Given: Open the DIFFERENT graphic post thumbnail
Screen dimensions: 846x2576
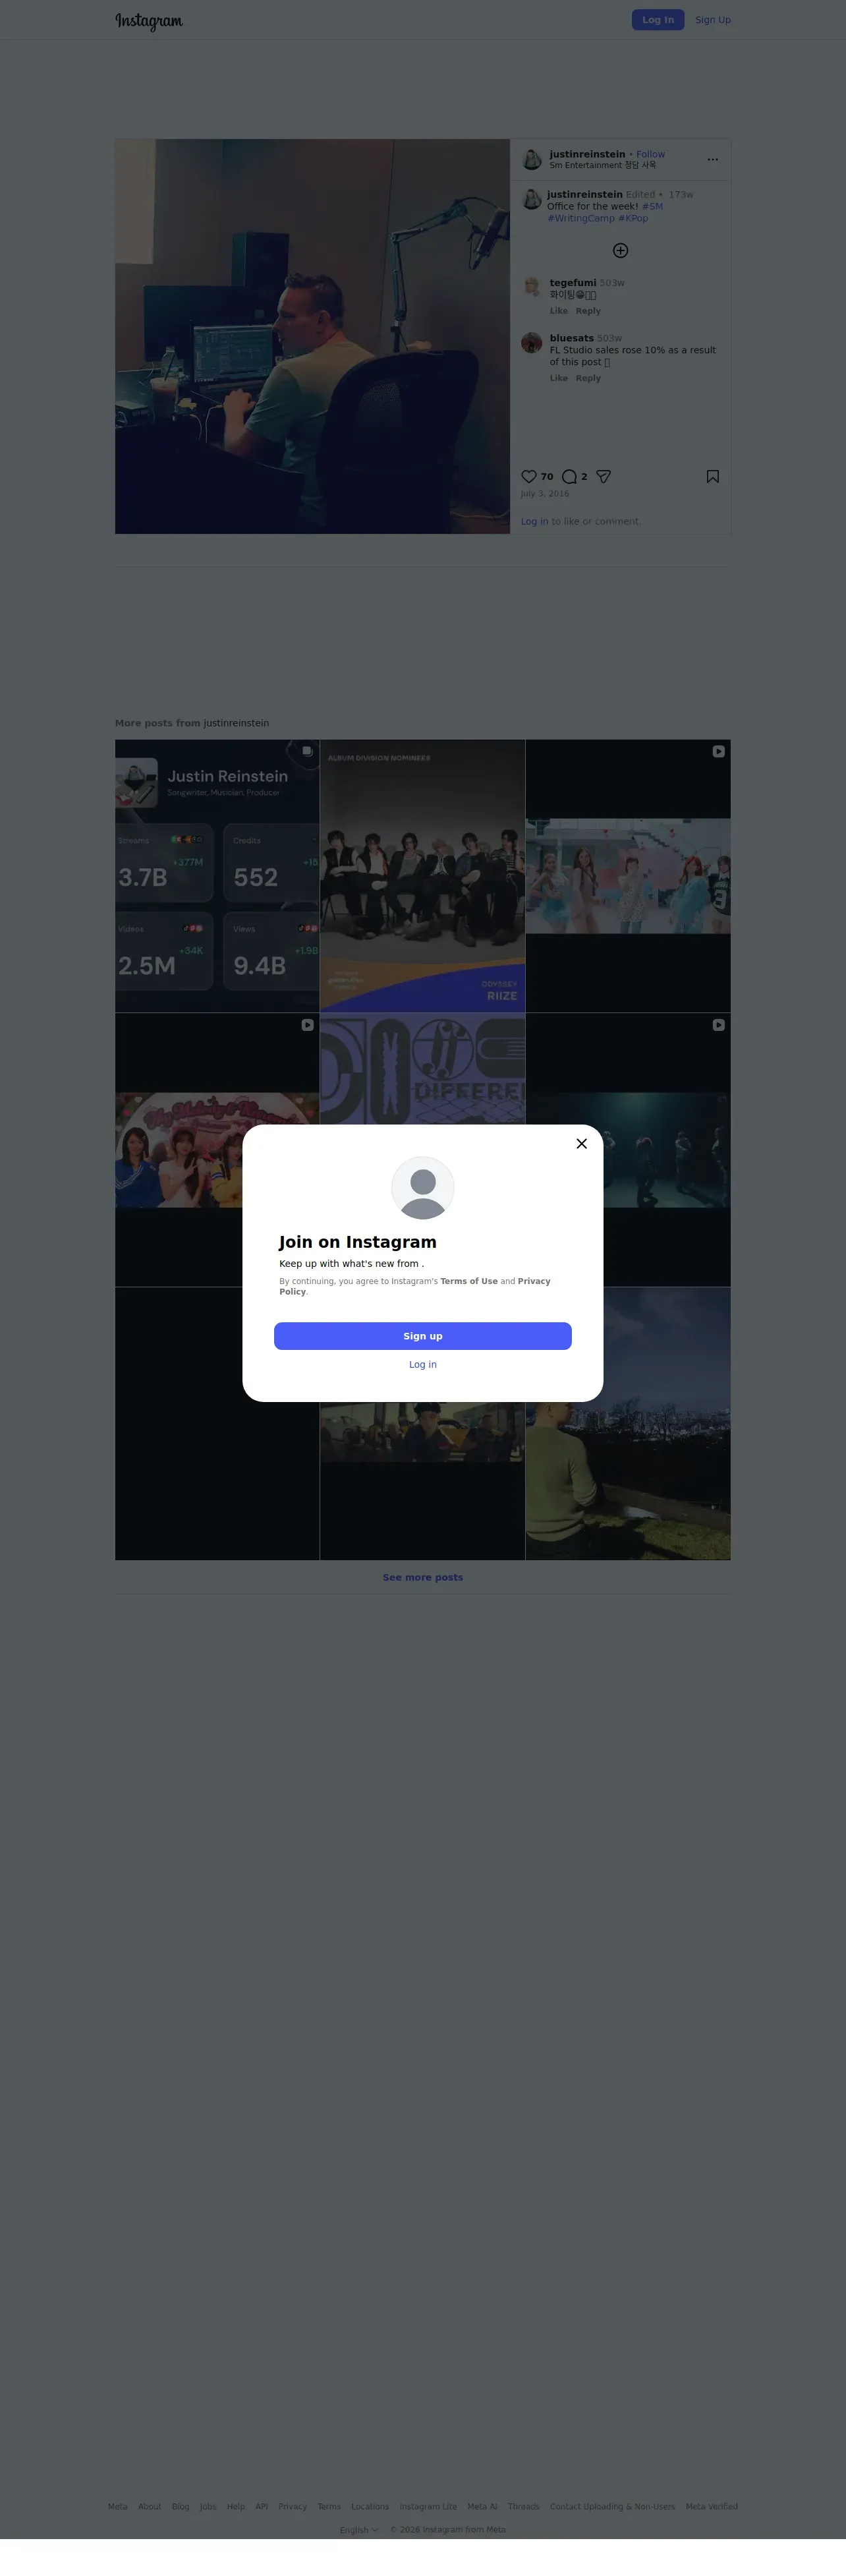Looking at the screenshot, I should point(422,1069).
